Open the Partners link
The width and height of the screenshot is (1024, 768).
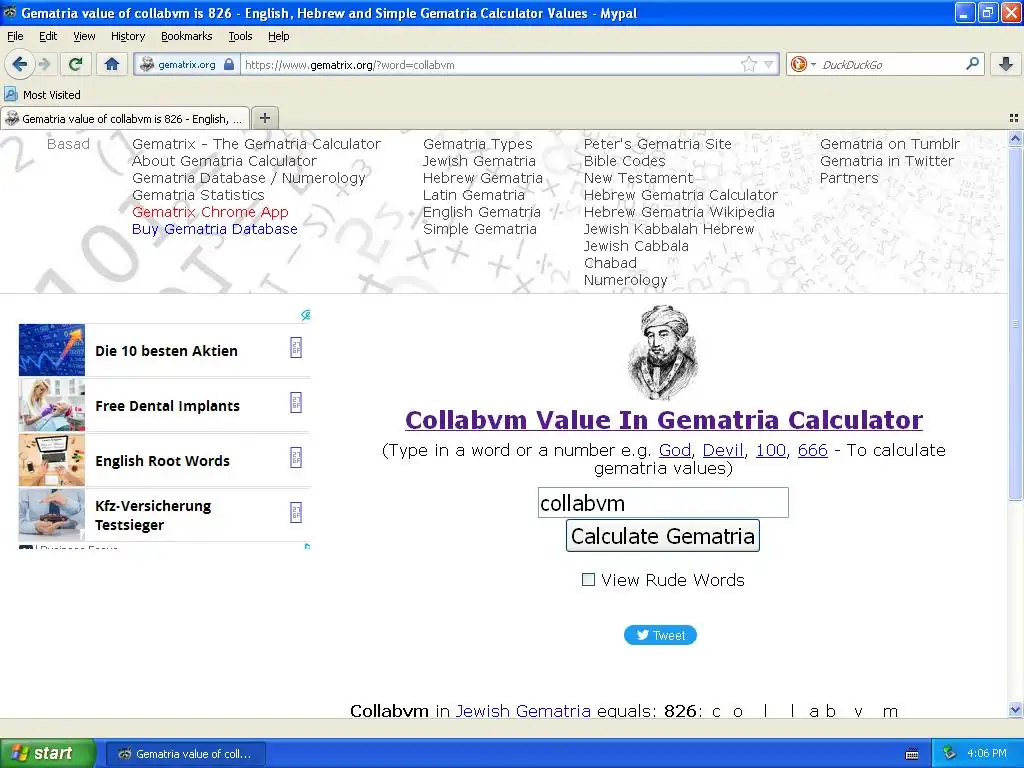849,178
